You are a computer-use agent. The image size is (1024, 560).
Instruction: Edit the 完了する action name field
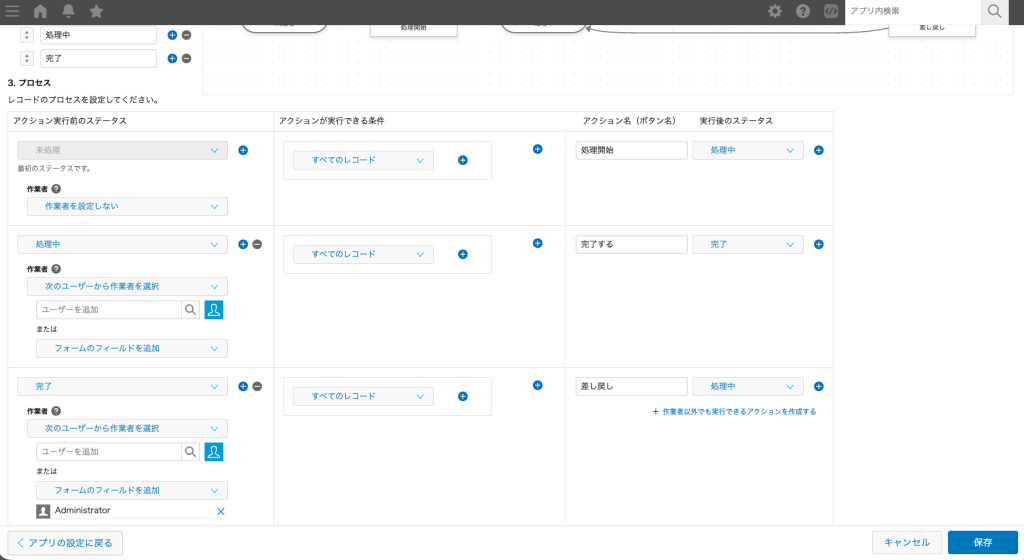tap(632, 244)
